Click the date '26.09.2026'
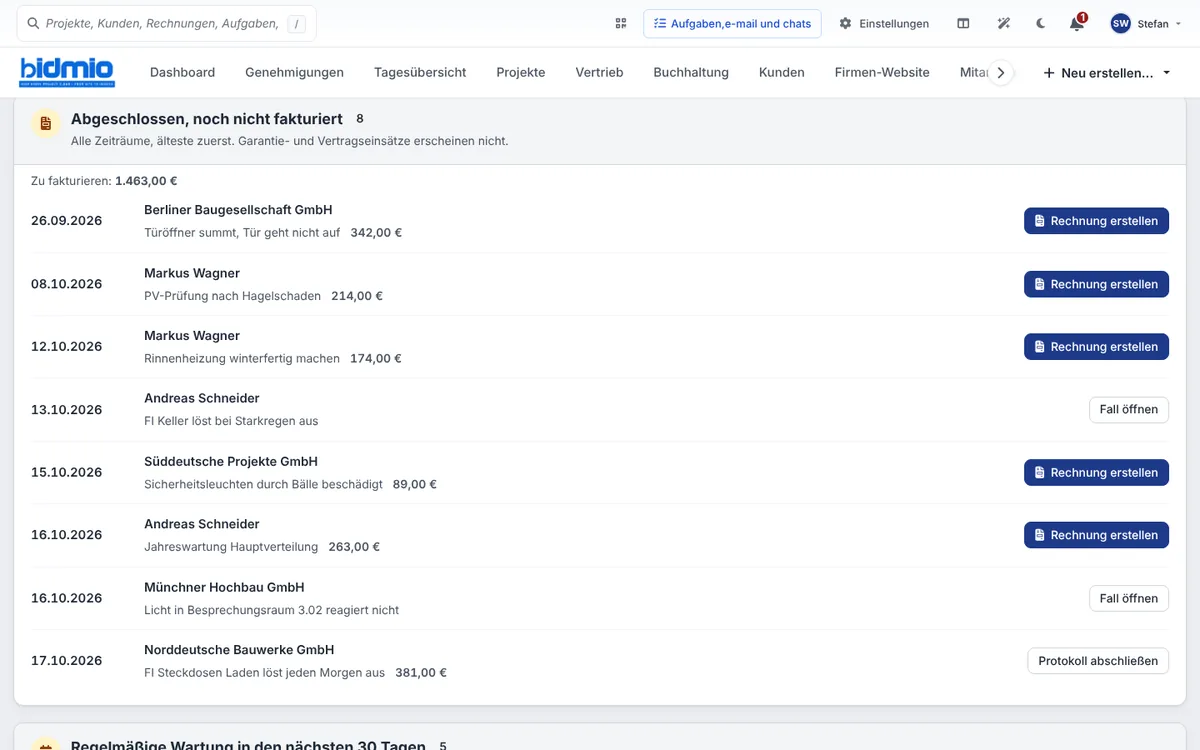The height and width of the screenshot is (750, 1200). click(x=66, y=221)
